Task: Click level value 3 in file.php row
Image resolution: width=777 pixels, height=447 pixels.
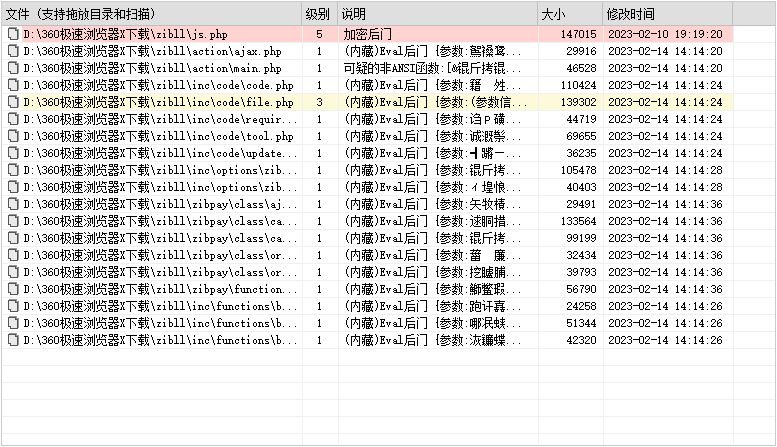Action: pyautogui.click(x=320, y=102)
